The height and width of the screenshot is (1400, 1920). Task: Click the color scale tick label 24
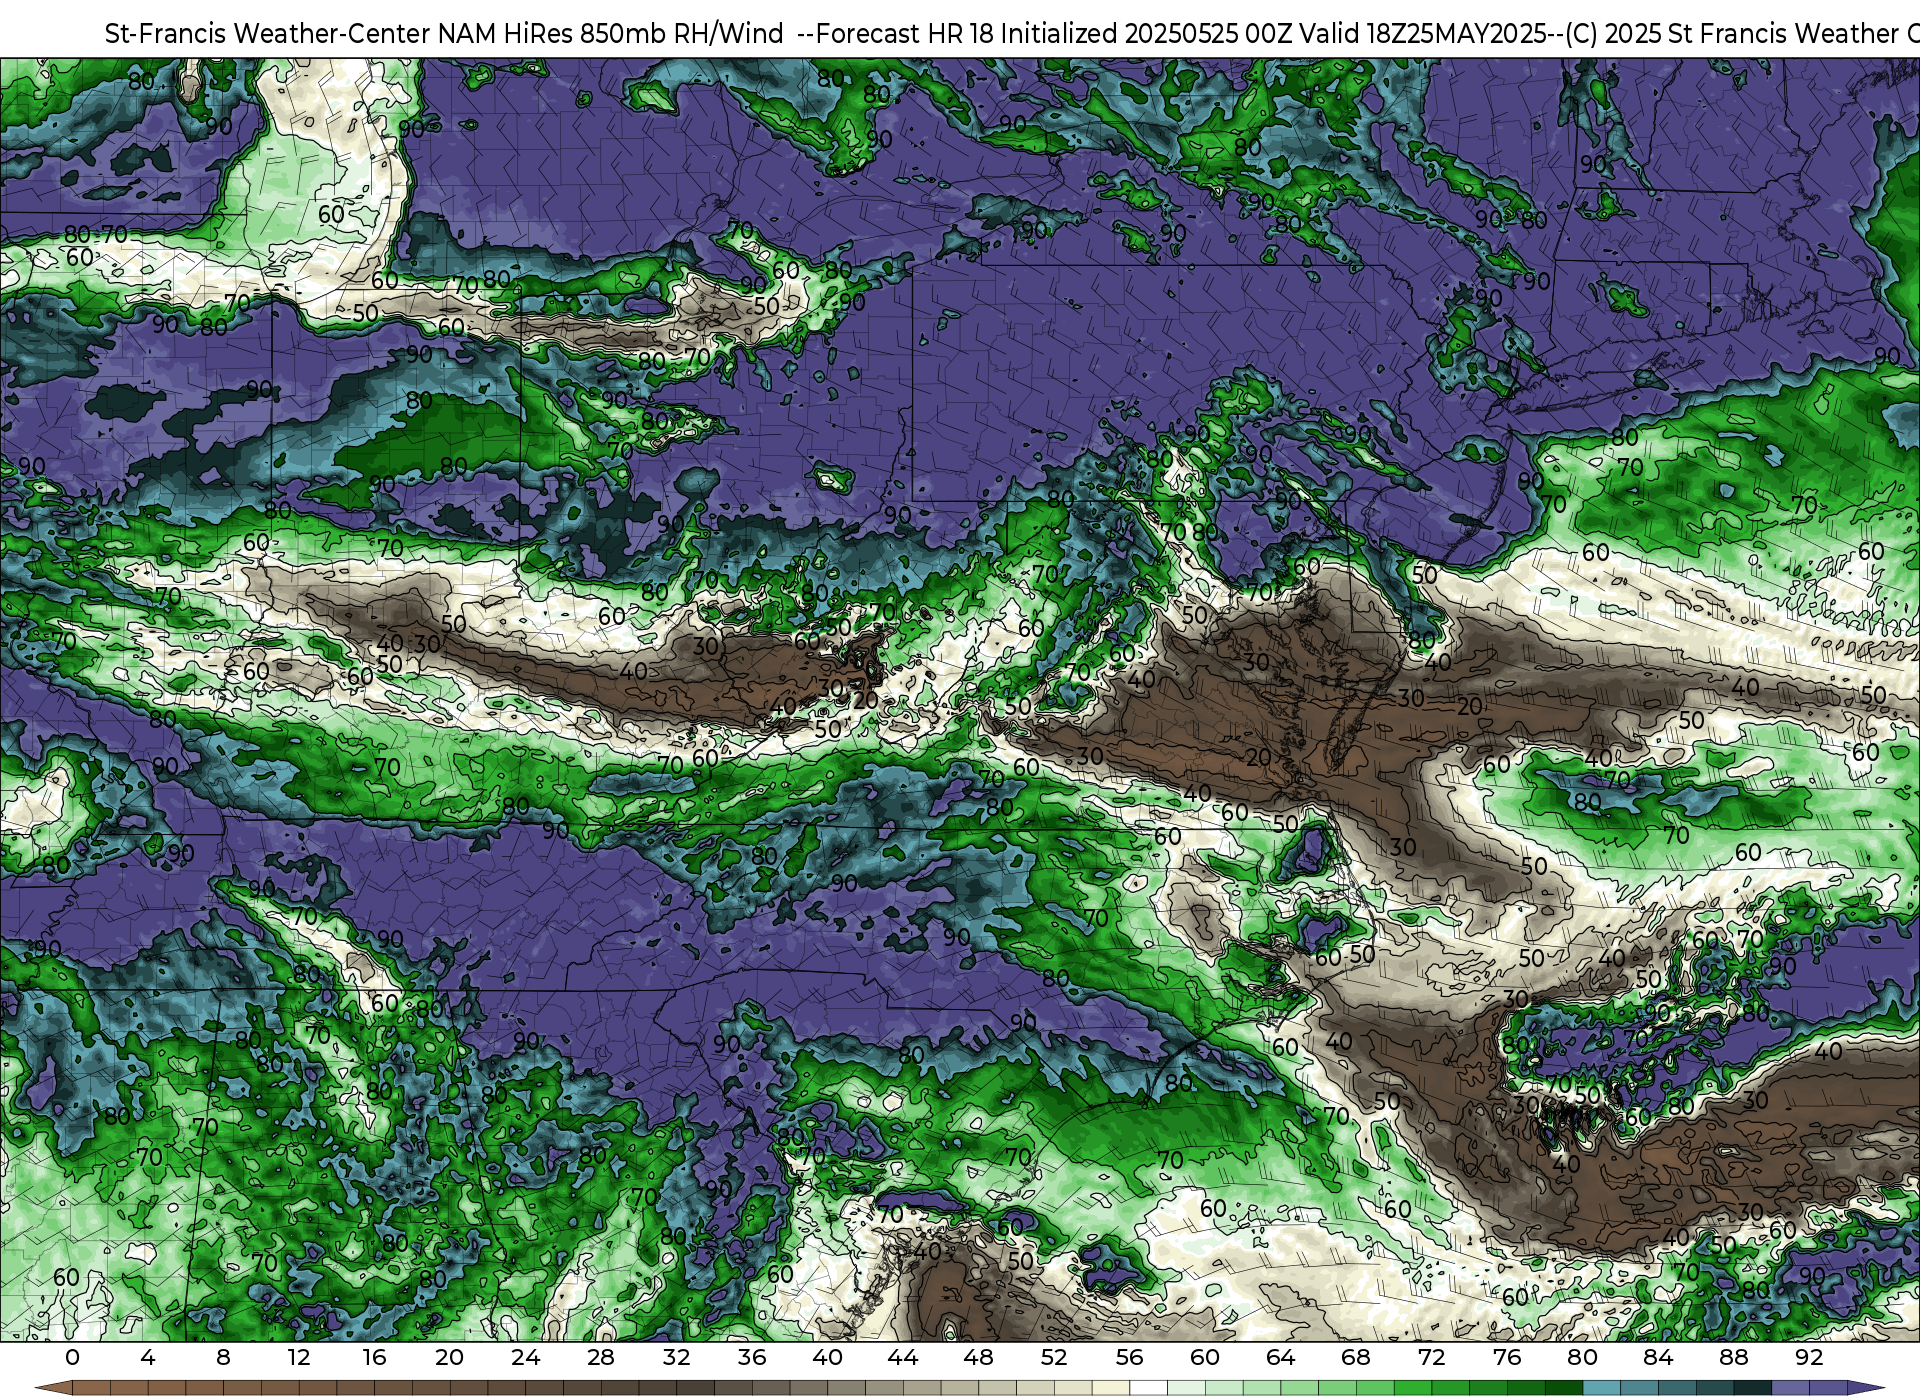click(x=525, y=1357)
